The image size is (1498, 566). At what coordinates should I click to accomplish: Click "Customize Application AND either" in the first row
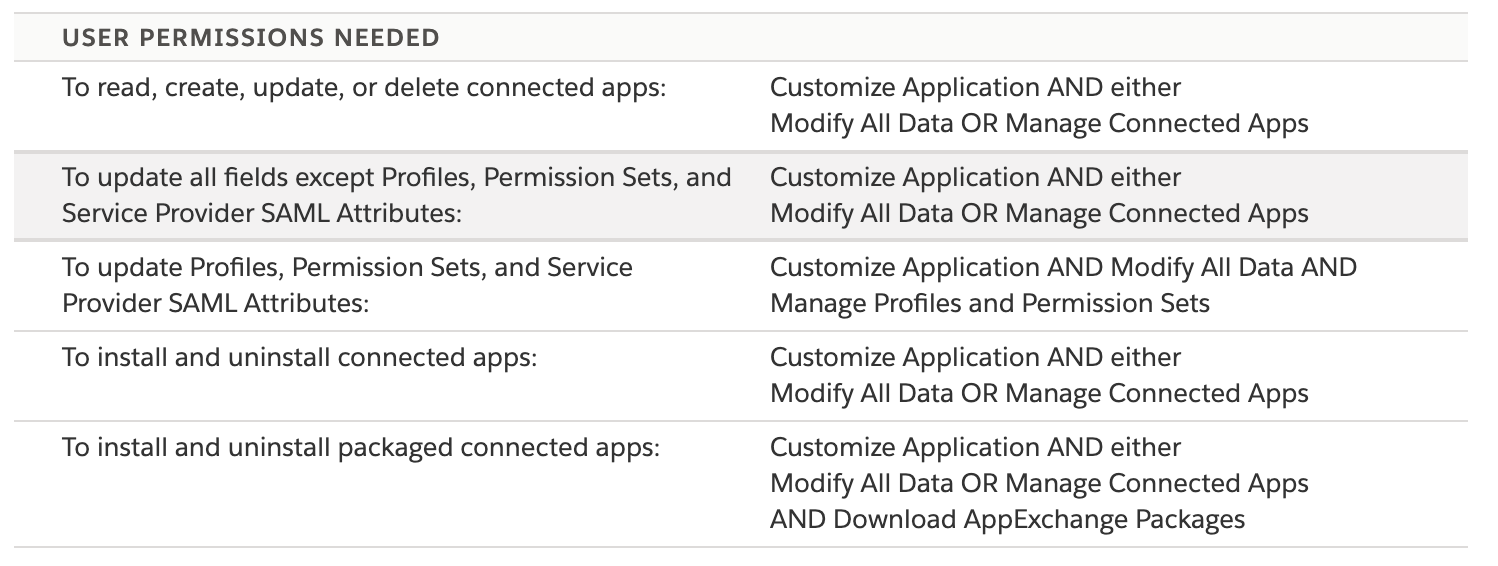tap(975, 88)
